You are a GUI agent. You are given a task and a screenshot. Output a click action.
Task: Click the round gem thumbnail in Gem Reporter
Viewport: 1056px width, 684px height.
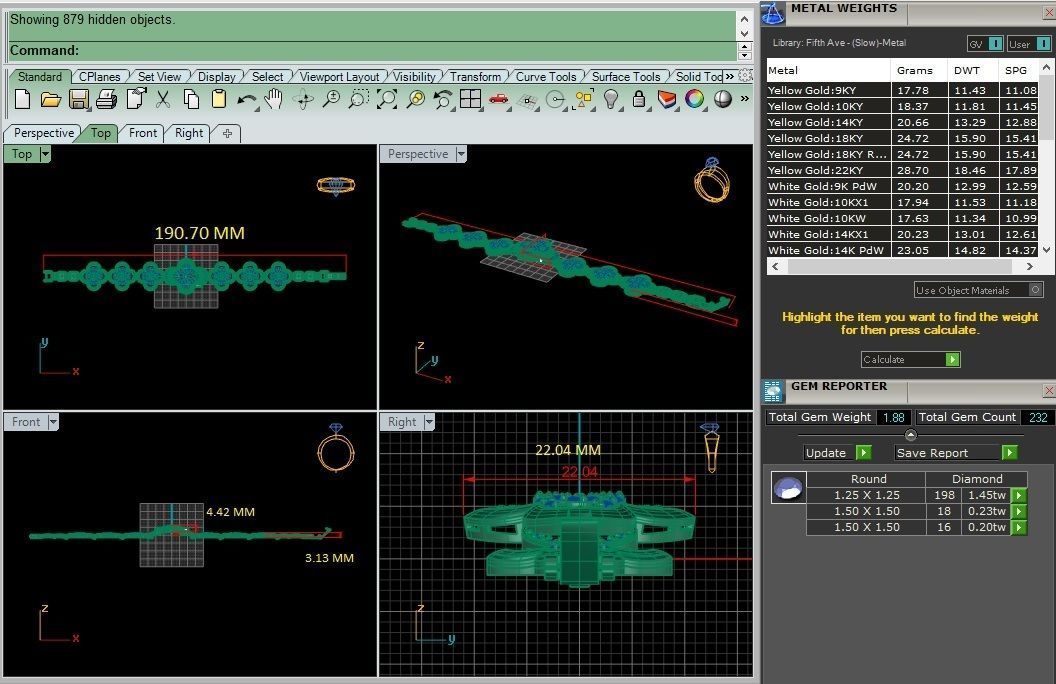pos(788,487)
